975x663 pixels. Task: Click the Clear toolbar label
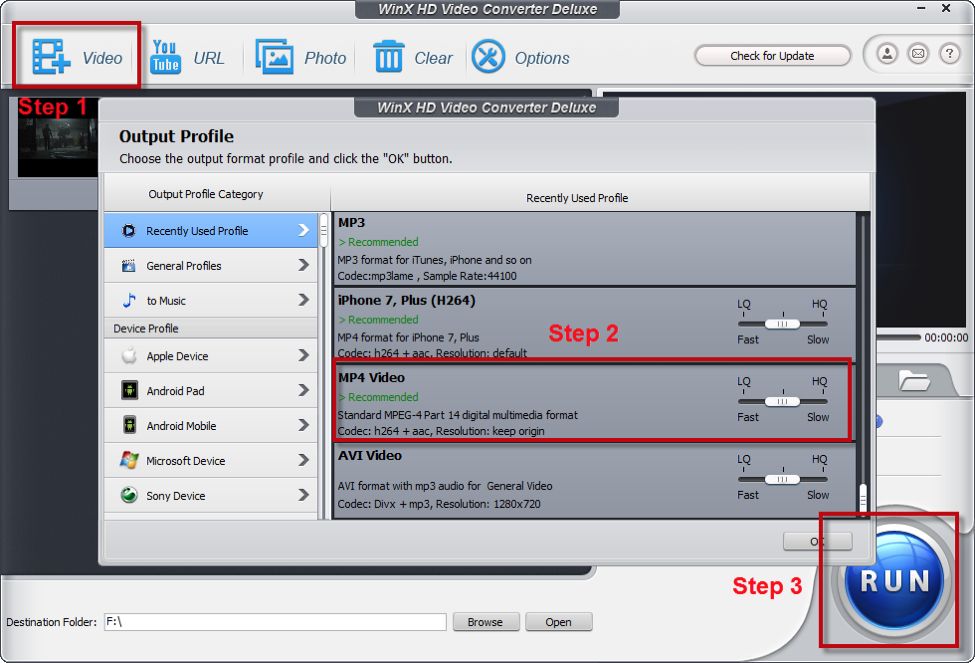point(433,58)
